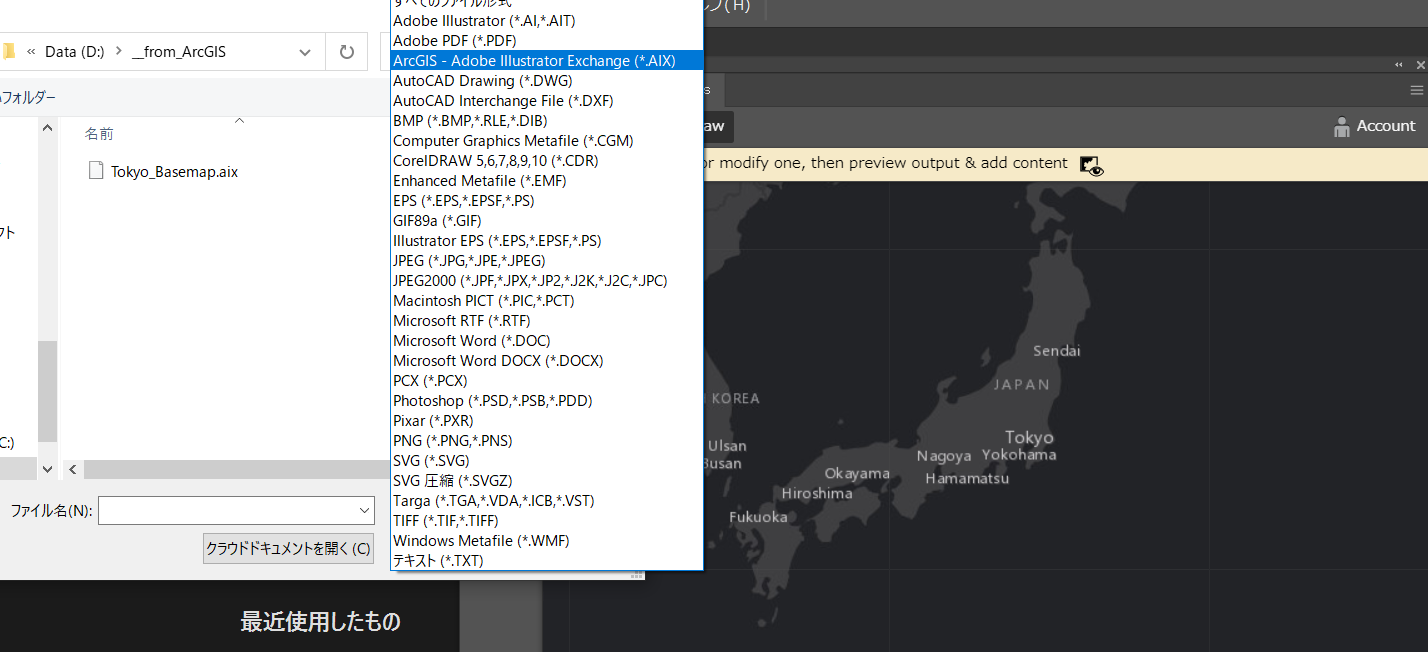1428x652 pixels.
Task: Click Nagoya label on the map
Action: (x=944, y=456)
